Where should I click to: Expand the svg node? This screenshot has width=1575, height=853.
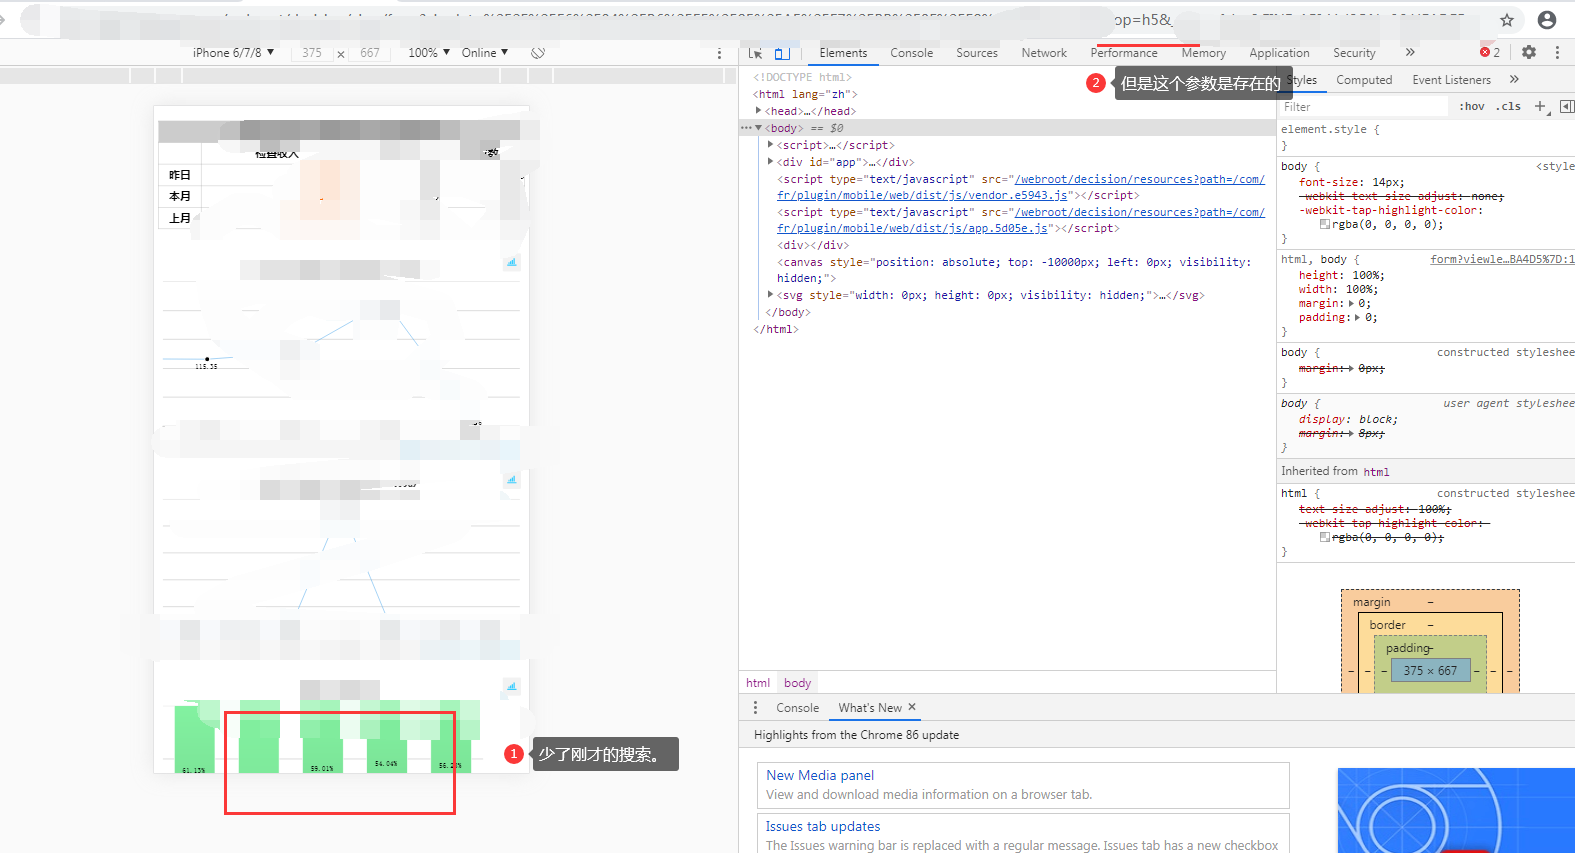[x=770, y=295]
